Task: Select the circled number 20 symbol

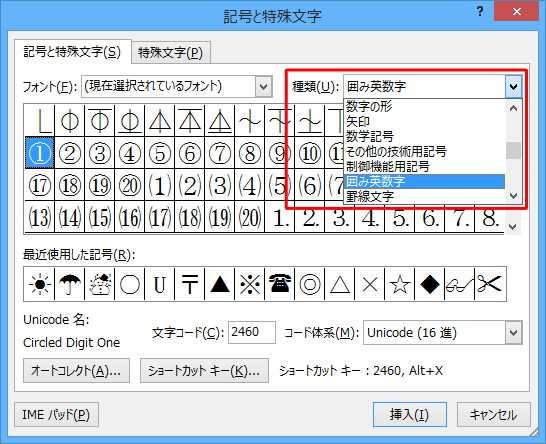Action: click(x=130, y=185)
